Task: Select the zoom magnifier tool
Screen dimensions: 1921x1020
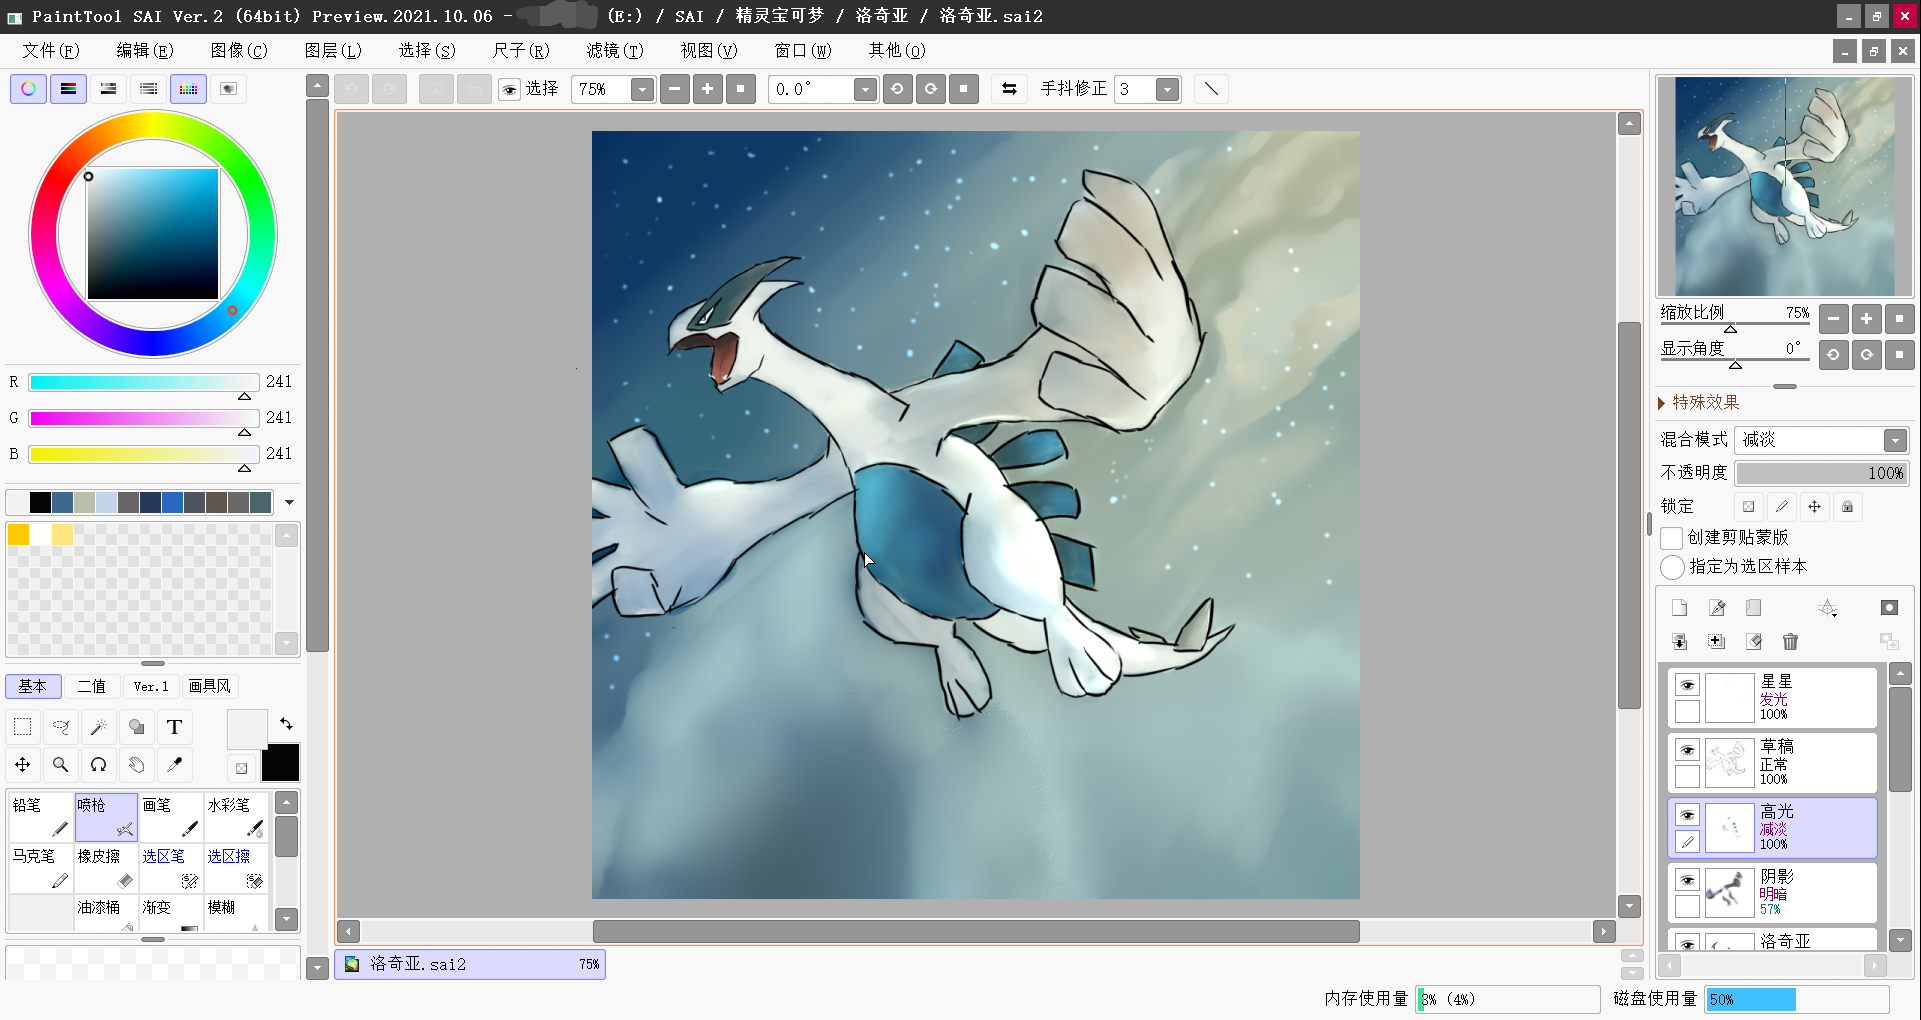Action: point(61,765)
